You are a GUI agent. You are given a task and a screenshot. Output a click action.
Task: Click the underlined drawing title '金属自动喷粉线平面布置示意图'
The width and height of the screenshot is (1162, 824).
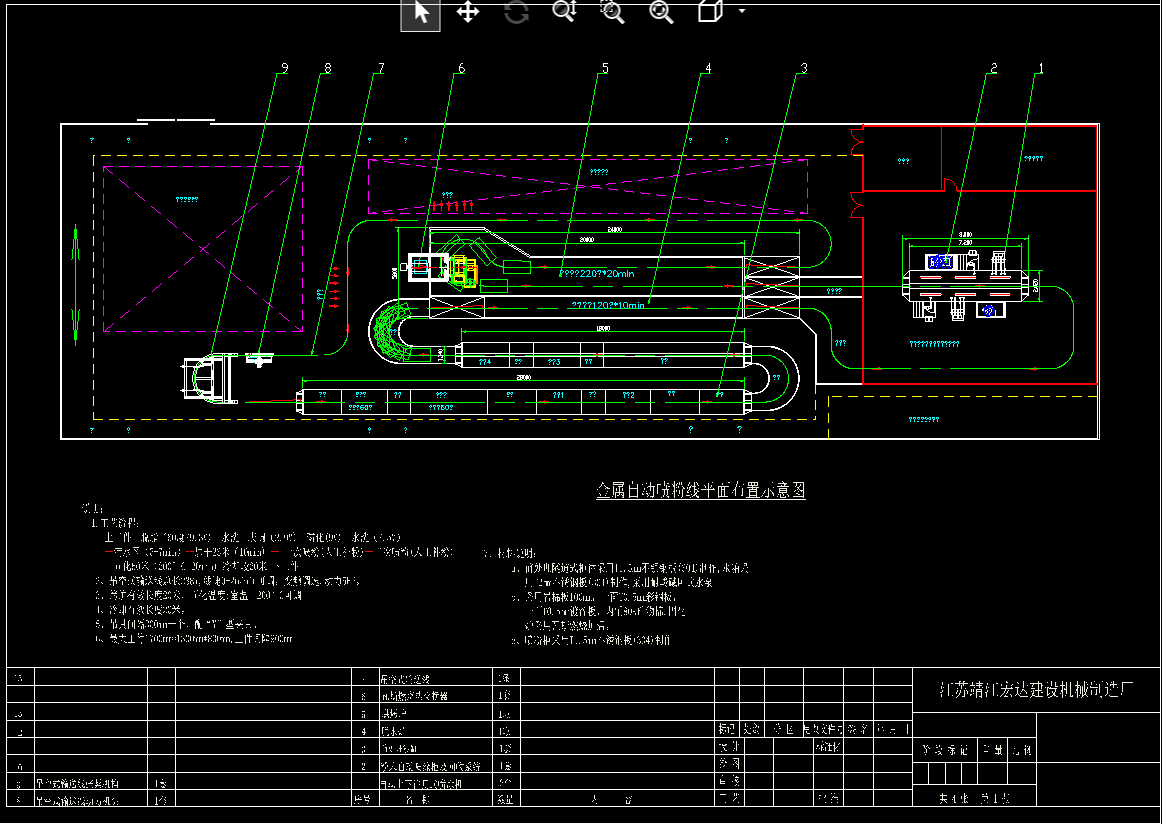click(x=700, y=490)
